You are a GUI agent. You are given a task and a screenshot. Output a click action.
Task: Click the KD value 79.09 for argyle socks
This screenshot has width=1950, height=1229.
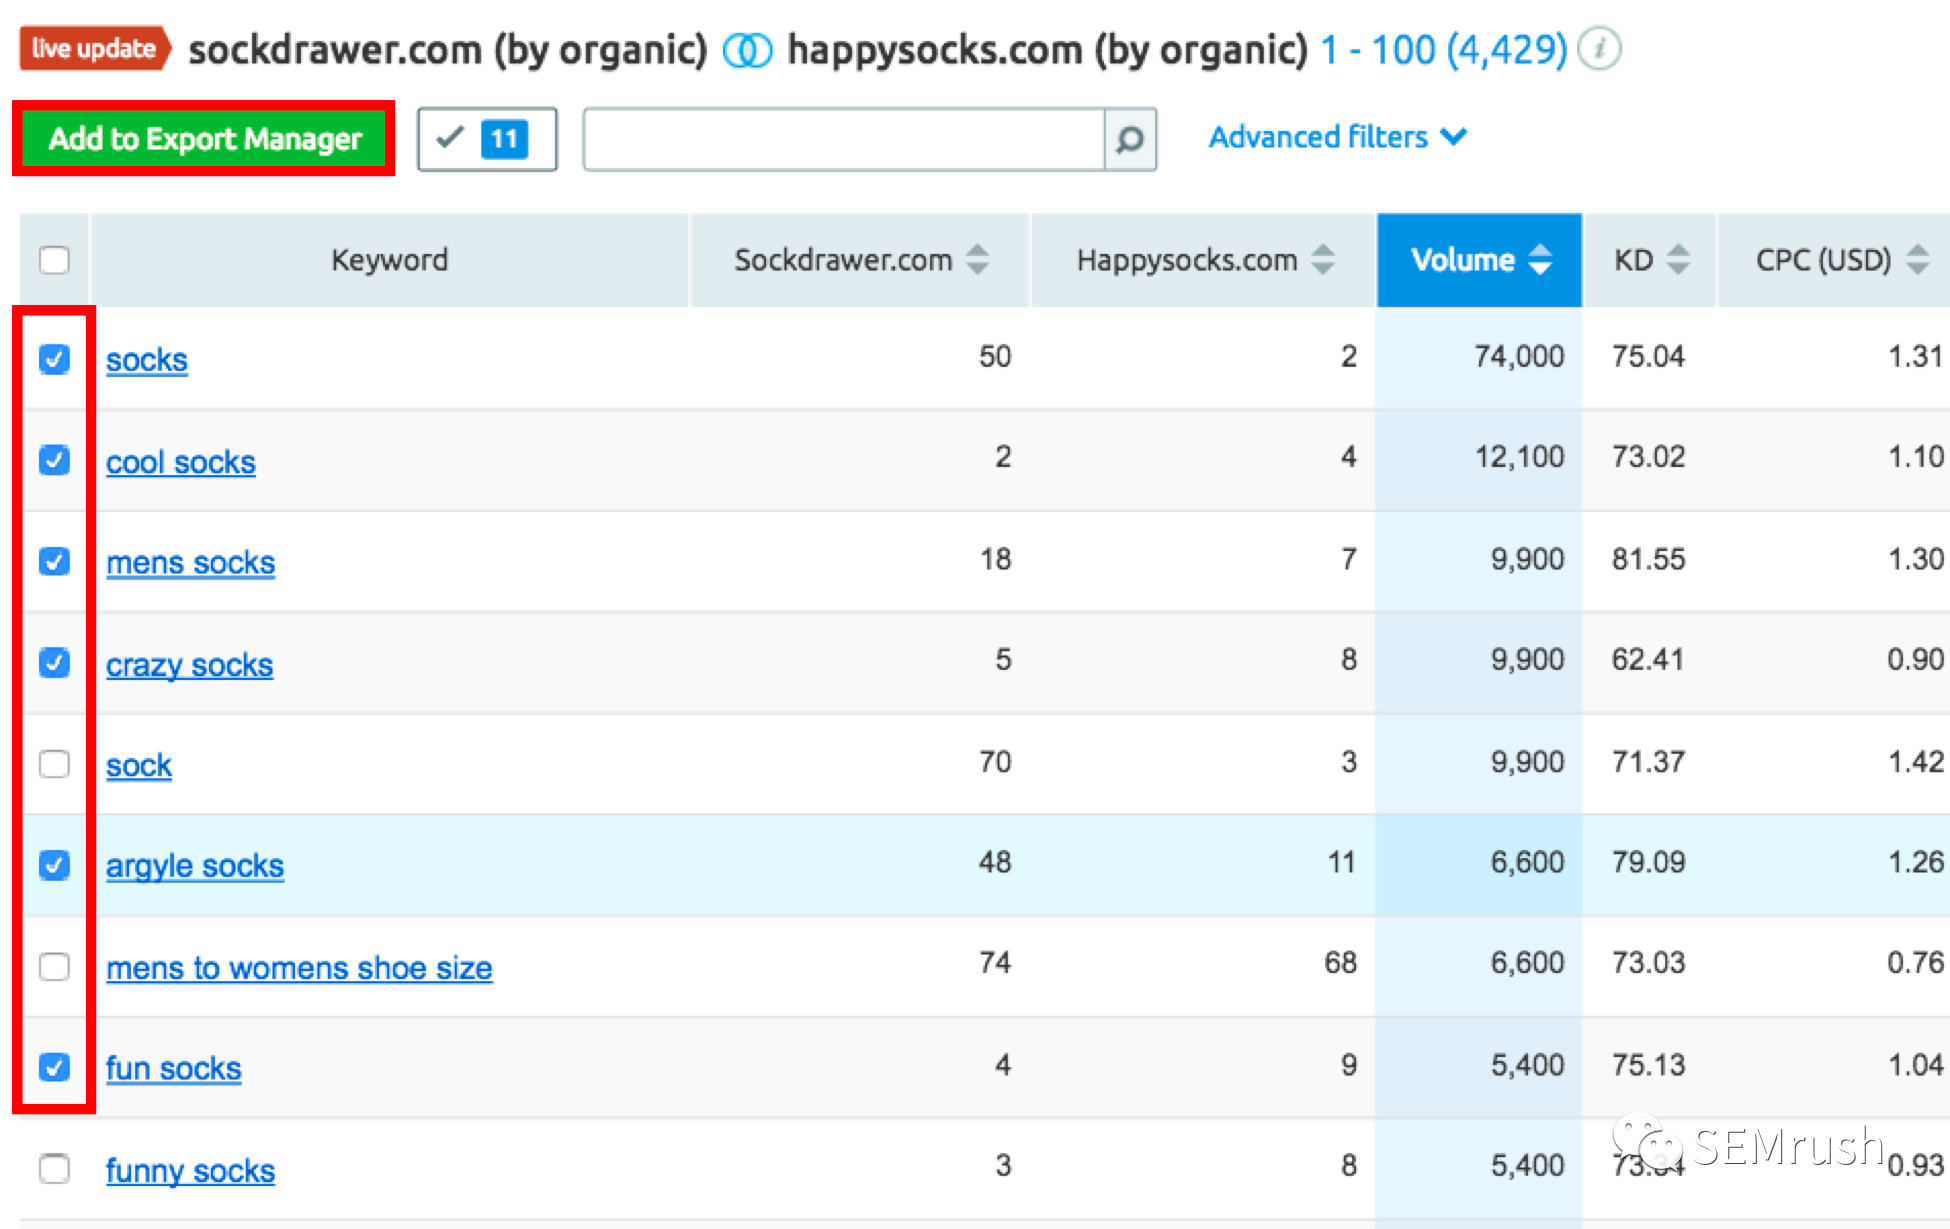pyautogui.click(x=1648, y=862)
